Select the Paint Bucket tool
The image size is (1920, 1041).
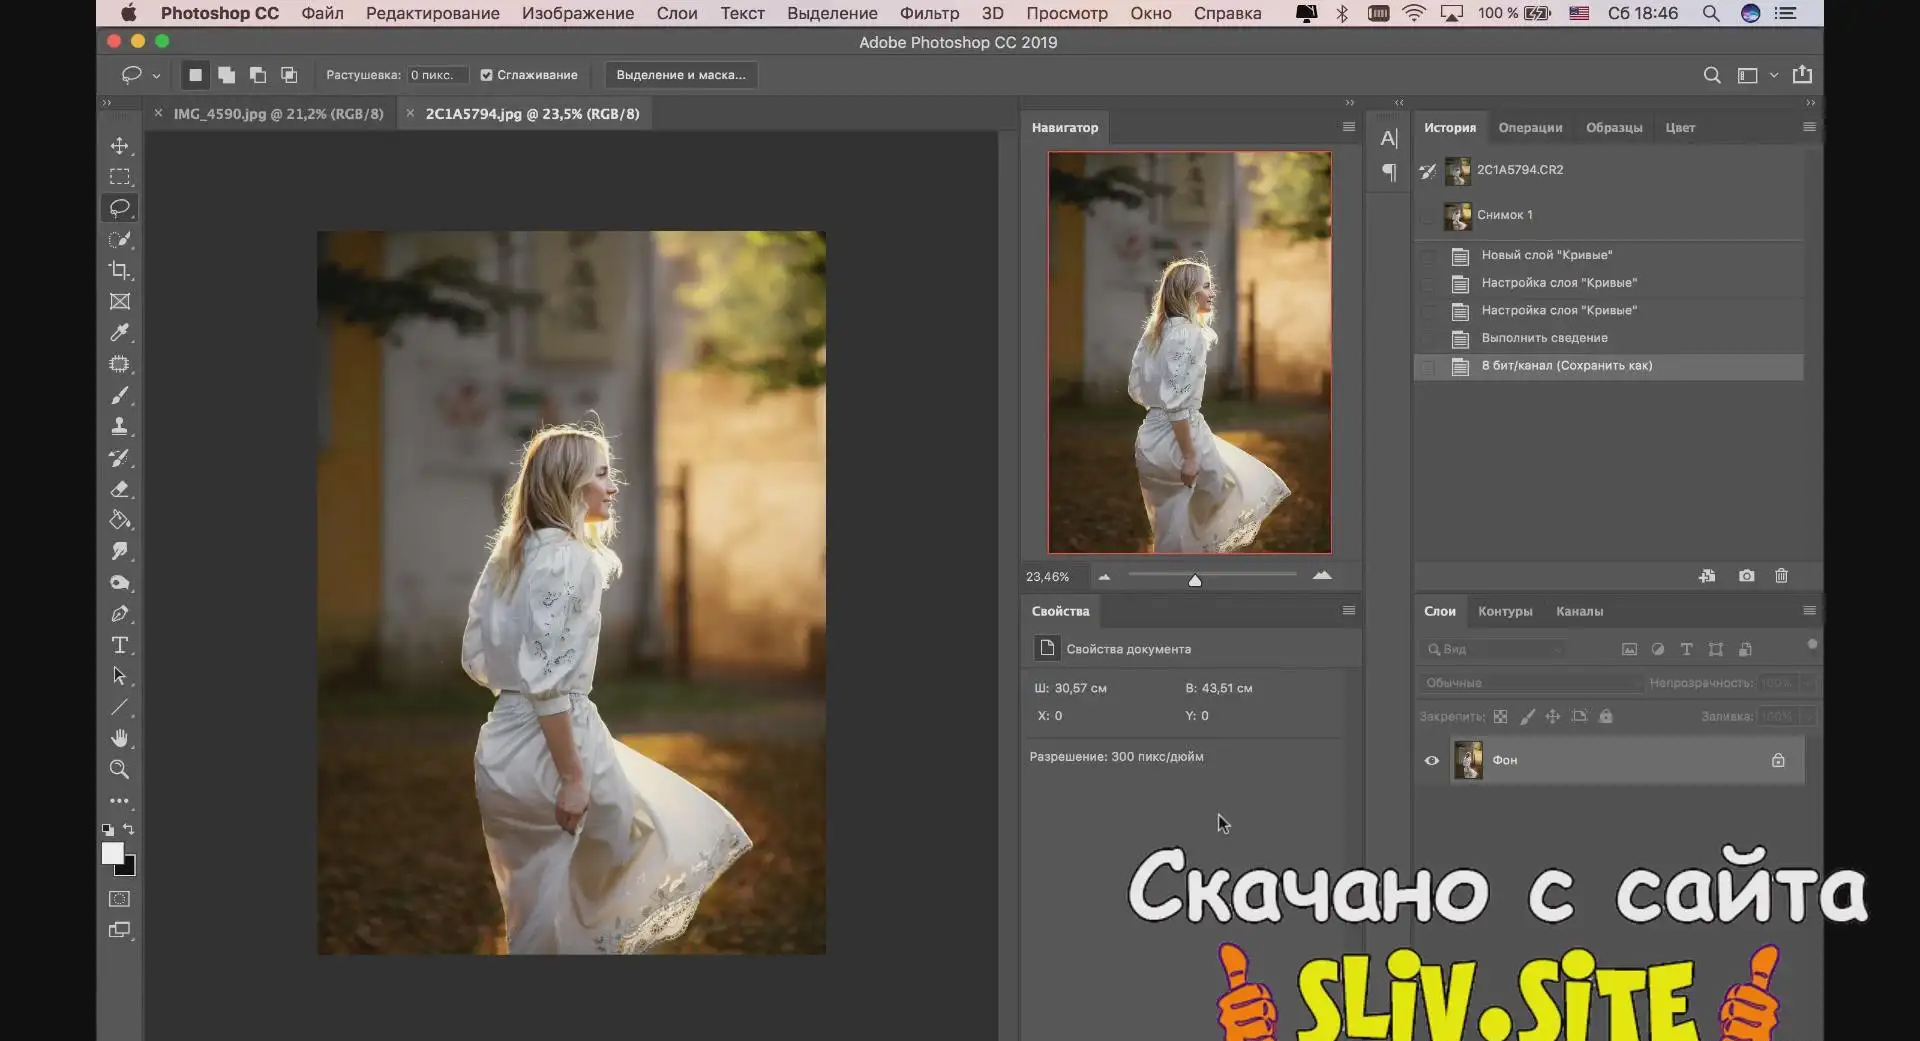pos(120,520)
